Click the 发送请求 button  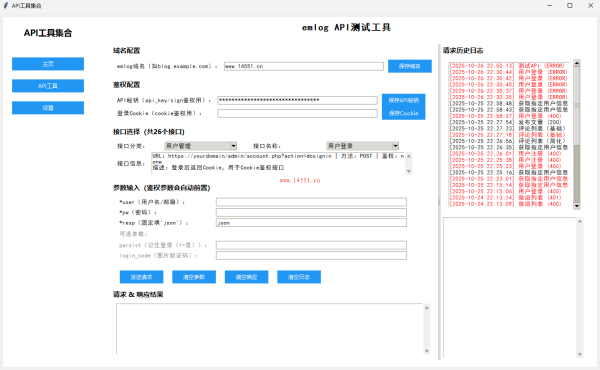142,277
